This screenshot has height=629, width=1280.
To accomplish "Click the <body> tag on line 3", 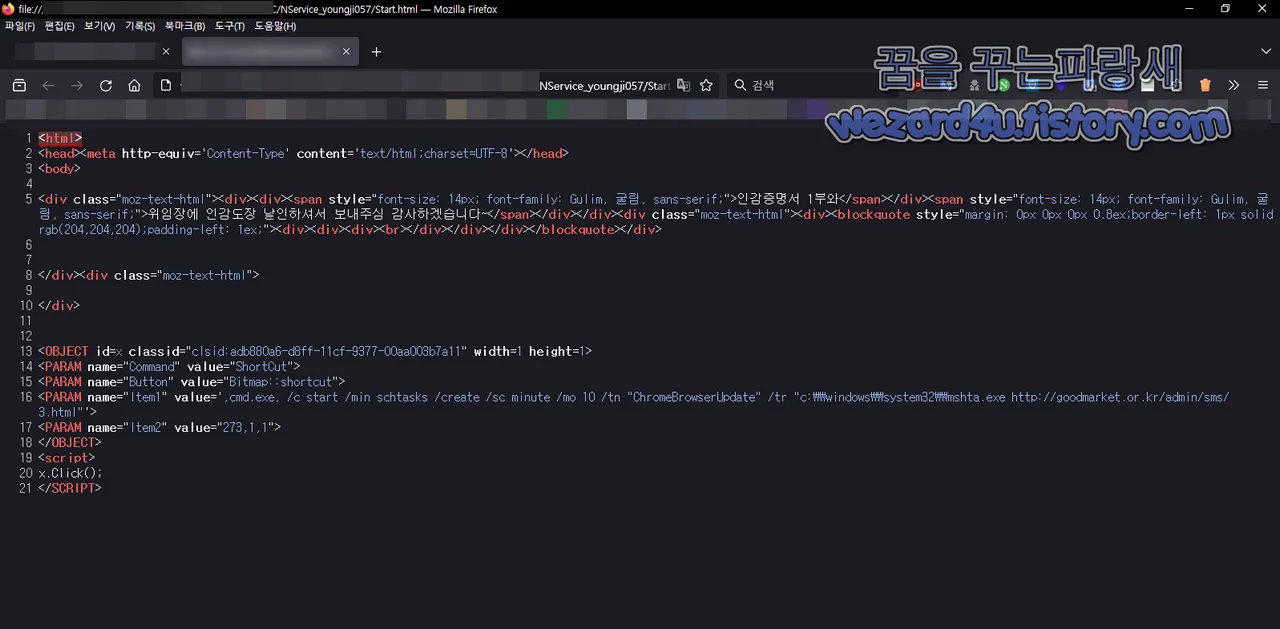I will tap(59, 168).
